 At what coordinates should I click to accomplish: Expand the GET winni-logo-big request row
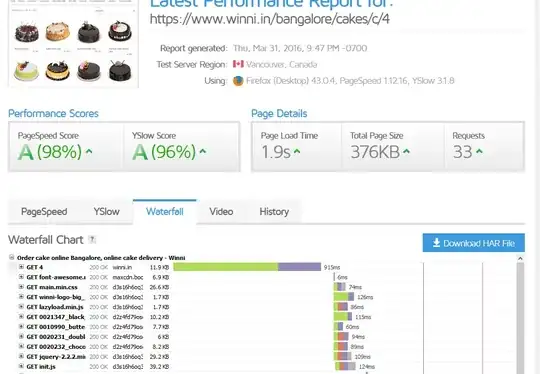tap(21, 297)
